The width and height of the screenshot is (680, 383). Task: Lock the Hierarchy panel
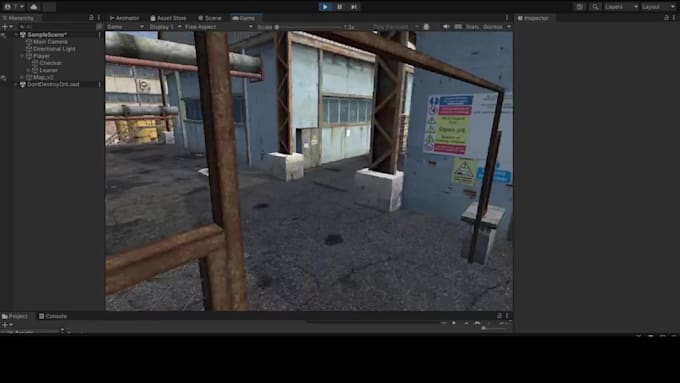91,18
